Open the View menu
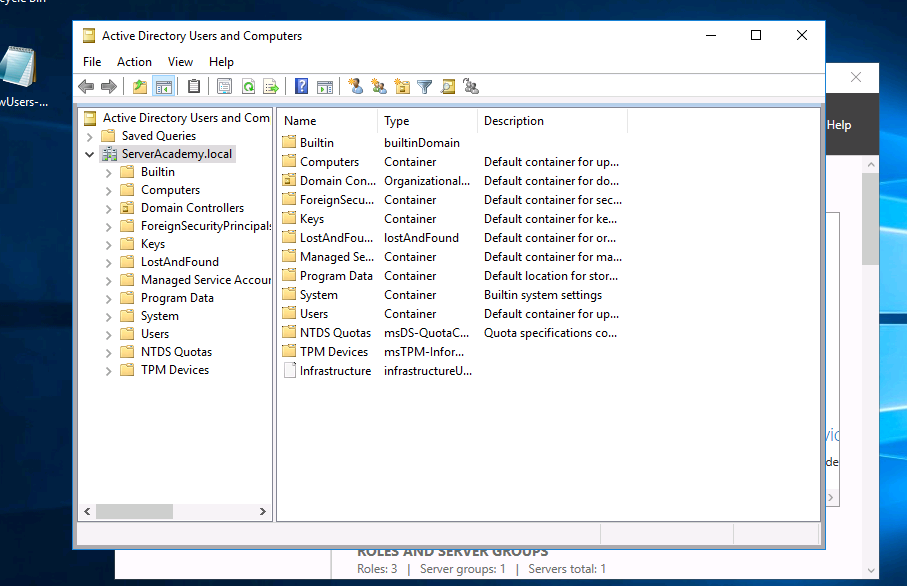The image size is (907, 586). pos(180,62)
